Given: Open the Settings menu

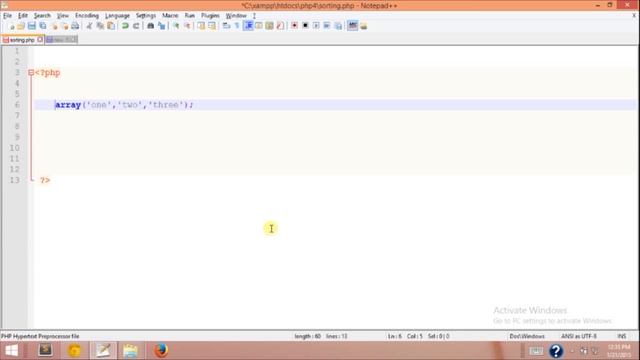Looking at the screenshot, I should click(146, 16).
